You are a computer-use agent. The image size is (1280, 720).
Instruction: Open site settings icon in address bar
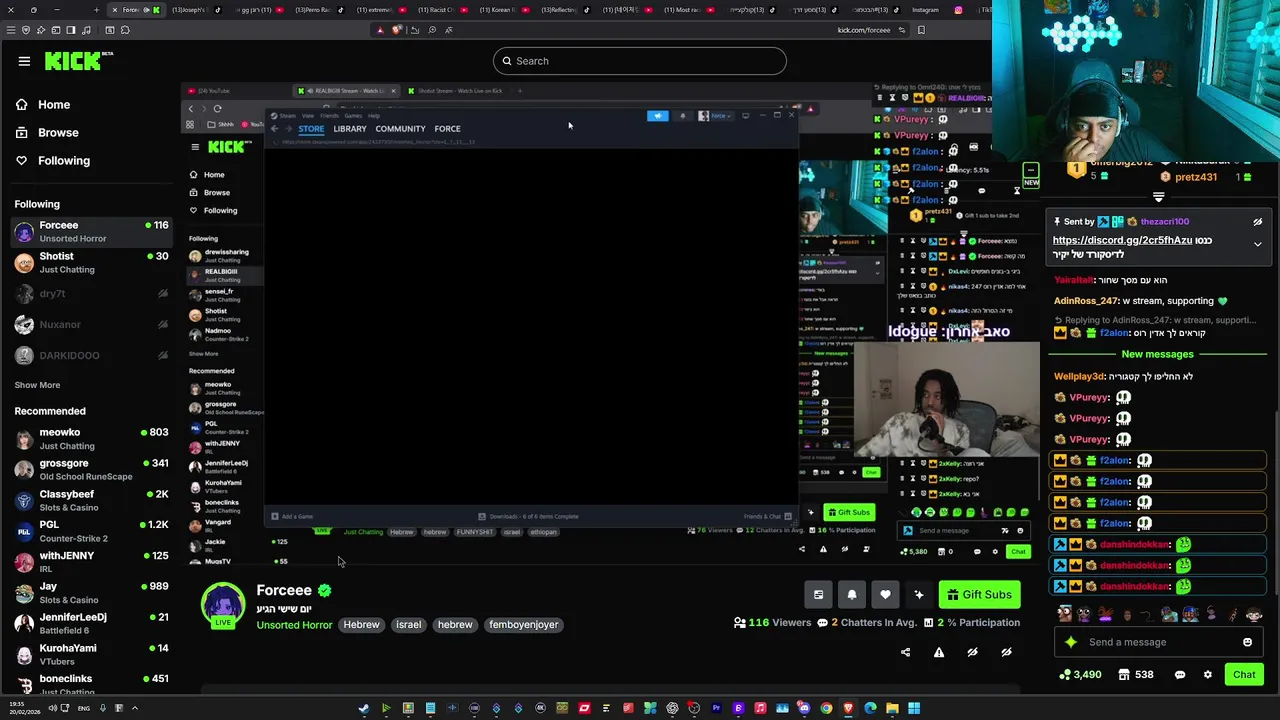pyautogui.click(x=902, y=30)
